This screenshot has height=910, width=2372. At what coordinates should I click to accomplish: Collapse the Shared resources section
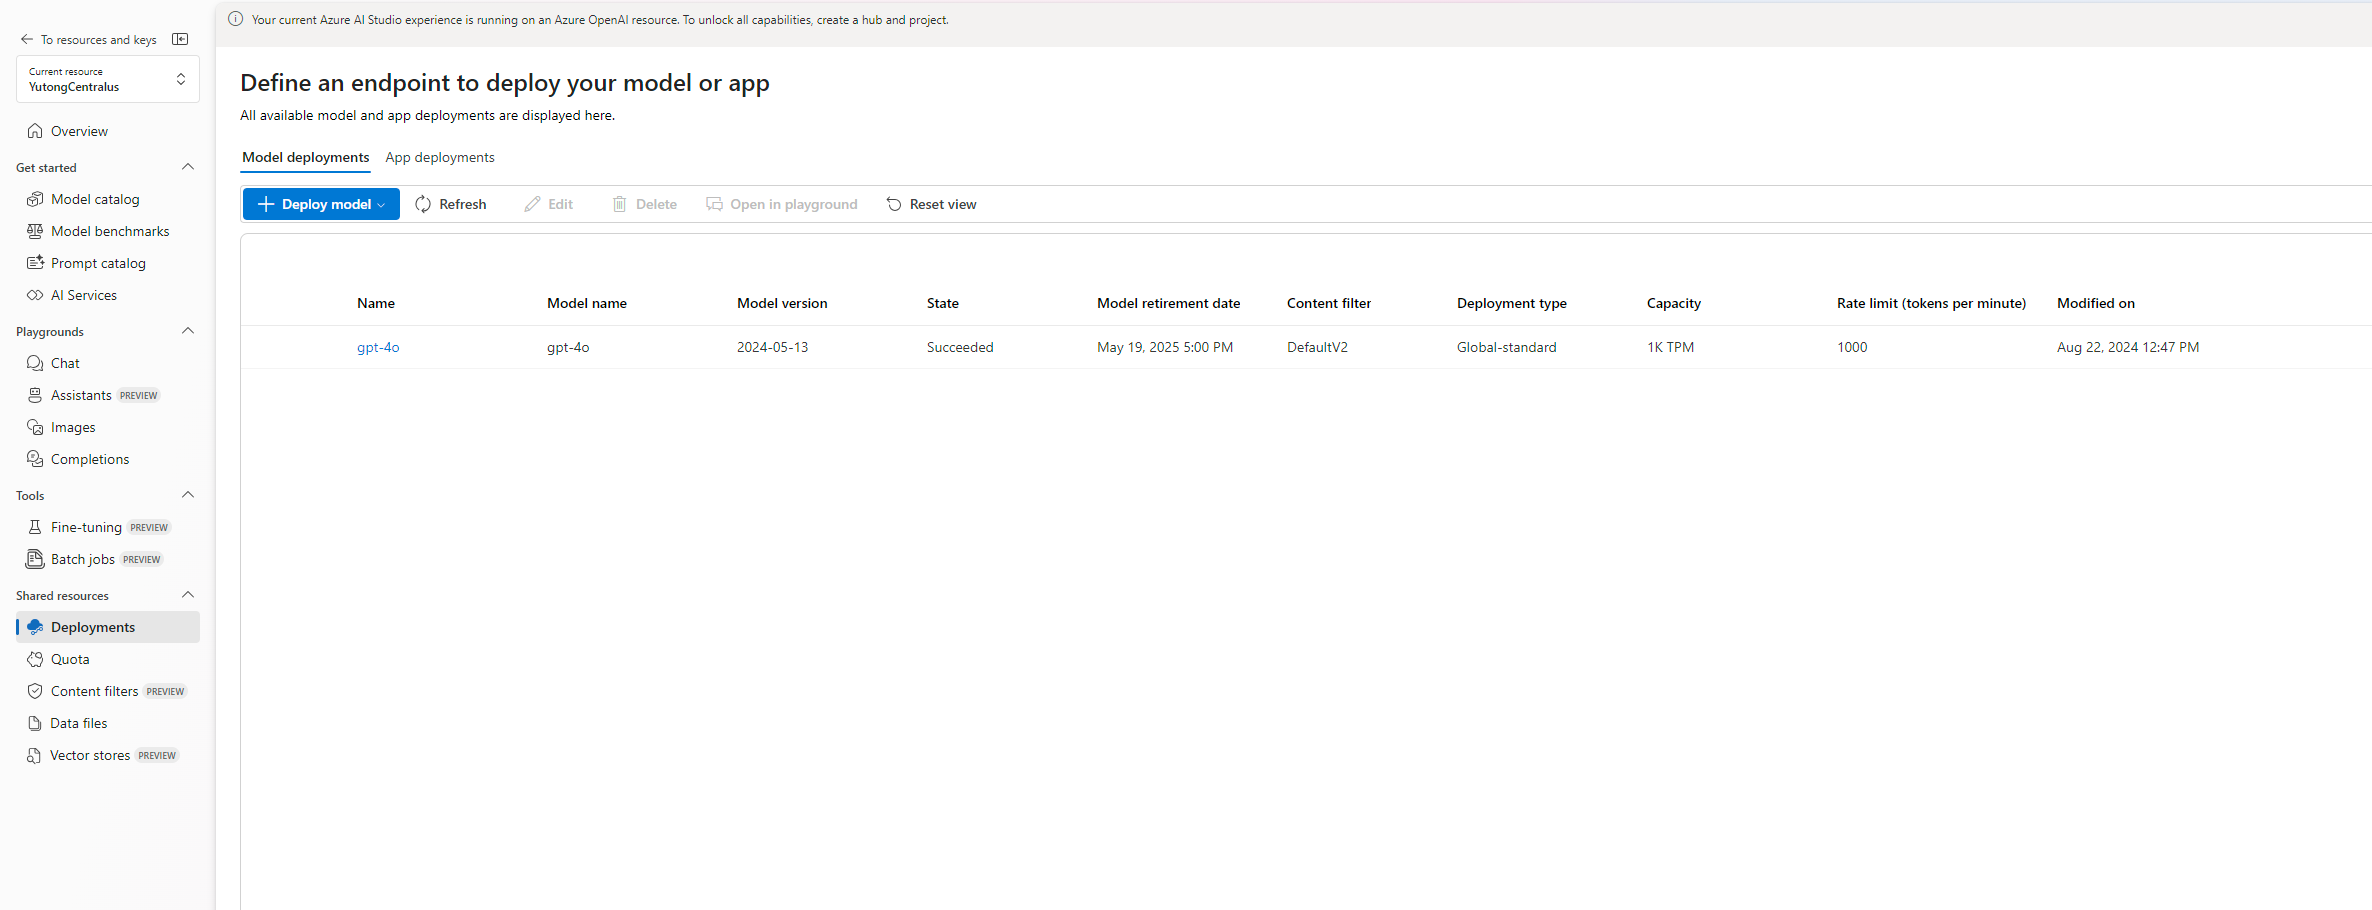coord(188,595)
